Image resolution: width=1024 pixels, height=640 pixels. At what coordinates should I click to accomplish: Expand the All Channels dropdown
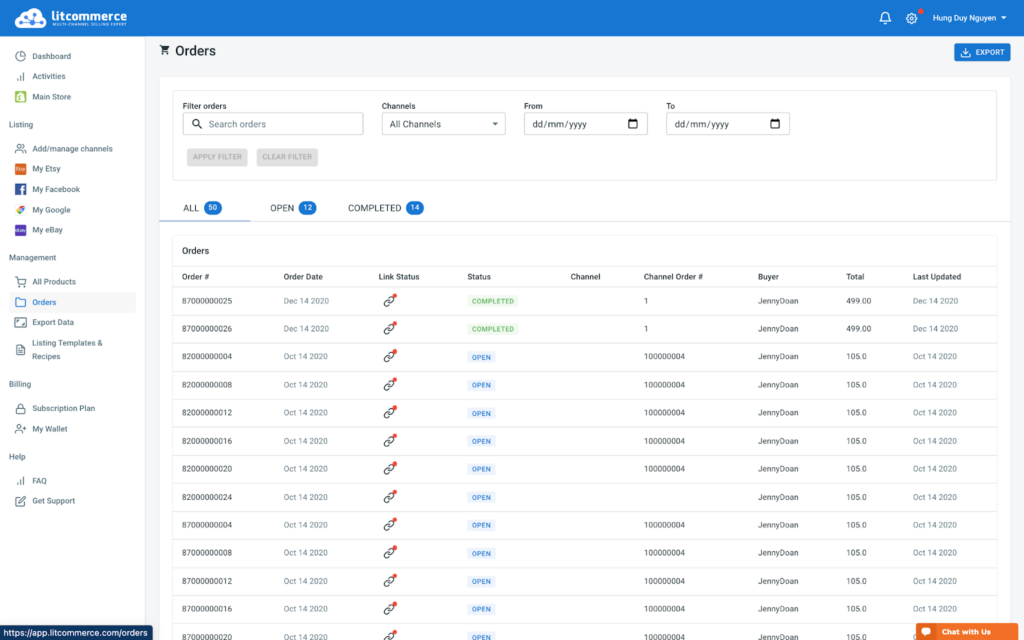(443, 124)
